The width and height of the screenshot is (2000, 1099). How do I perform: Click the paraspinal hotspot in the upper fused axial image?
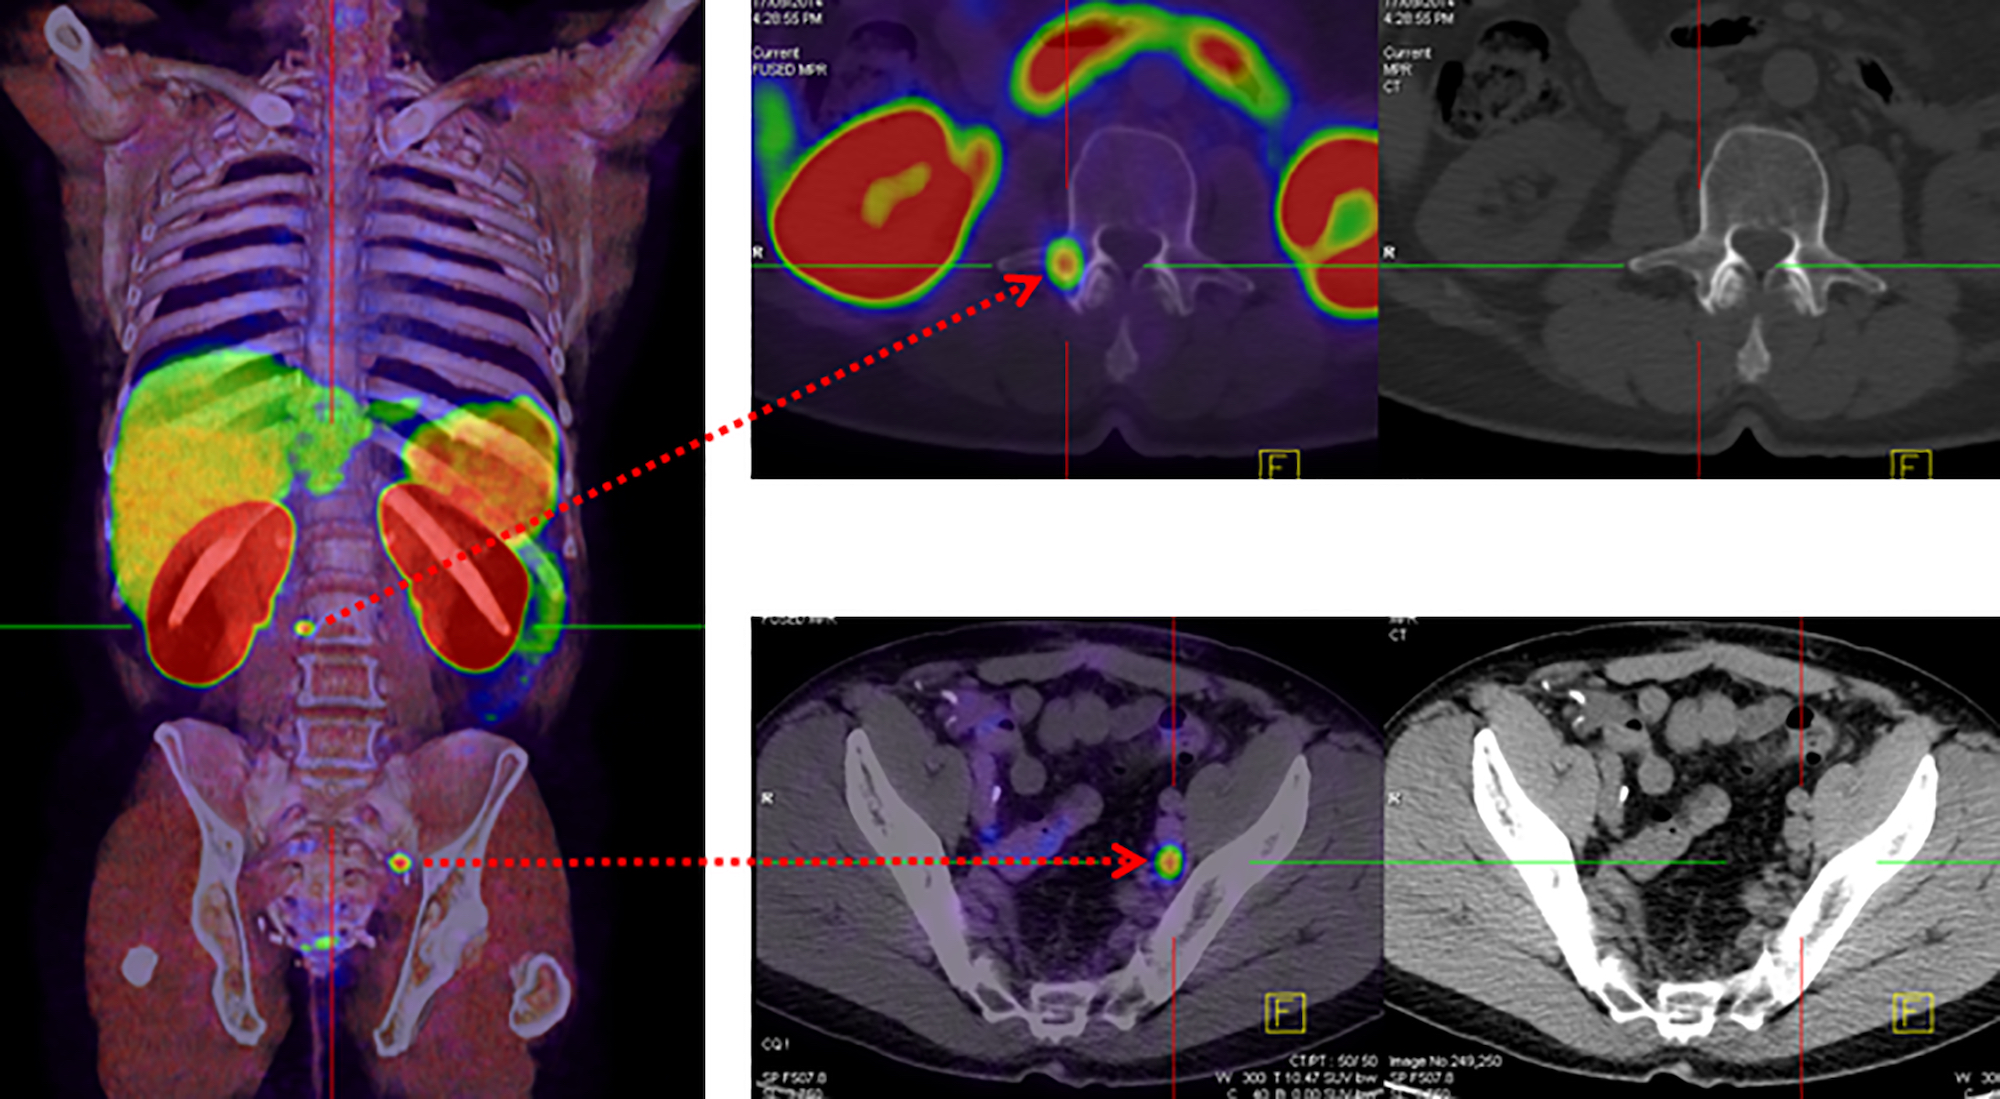pos(1064,263)
